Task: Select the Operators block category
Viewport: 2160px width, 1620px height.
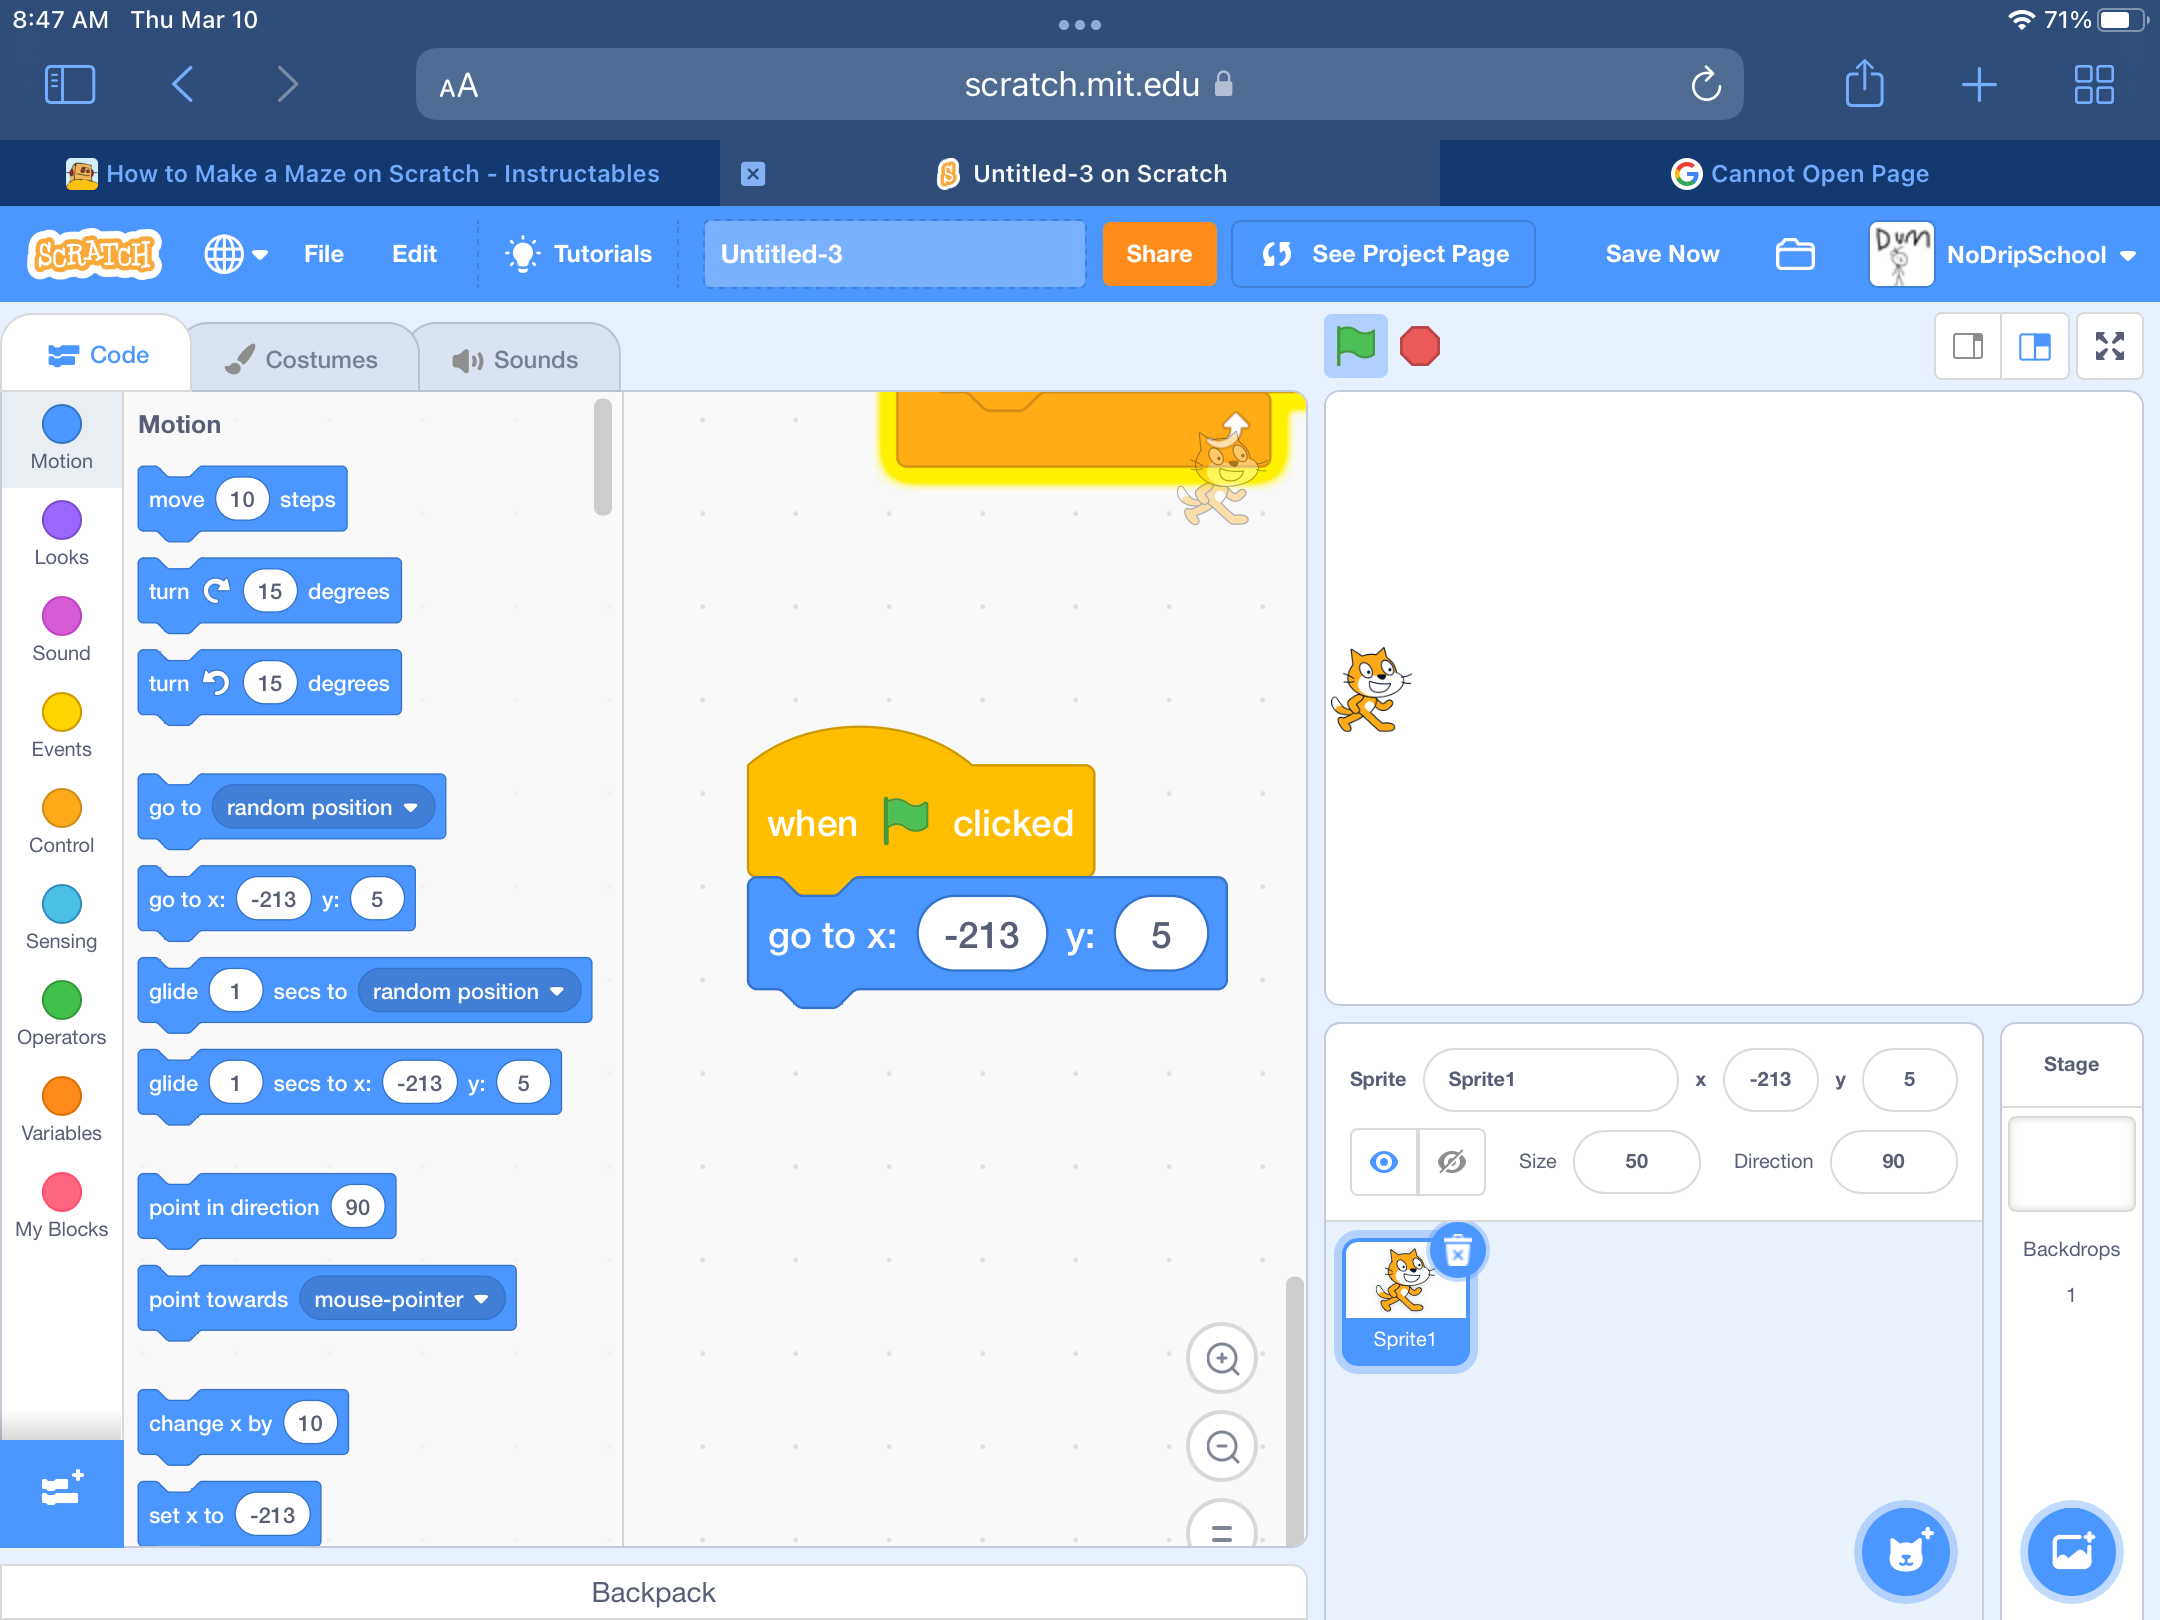Action: coord(61,1001)
